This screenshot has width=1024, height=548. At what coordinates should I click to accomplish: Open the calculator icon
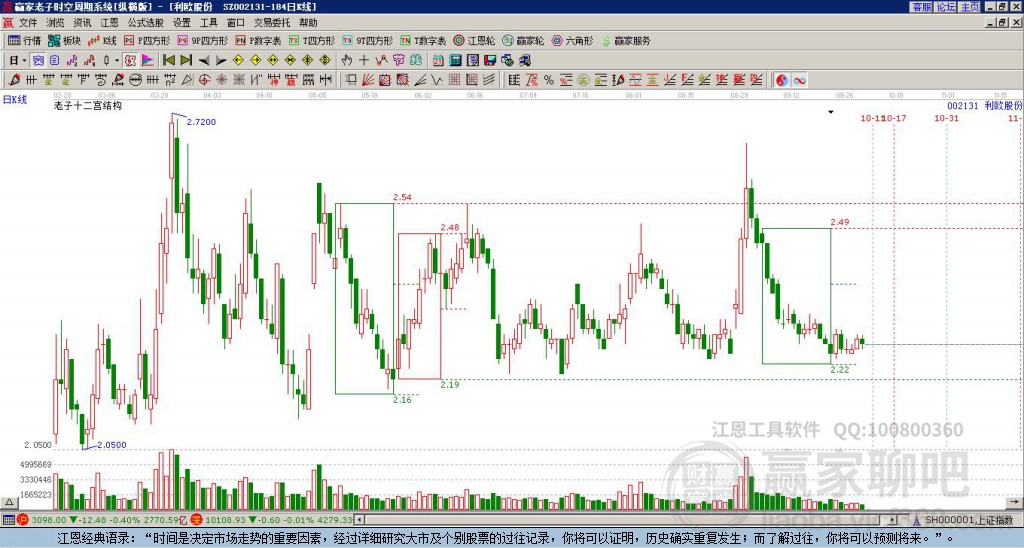point(455,61)
